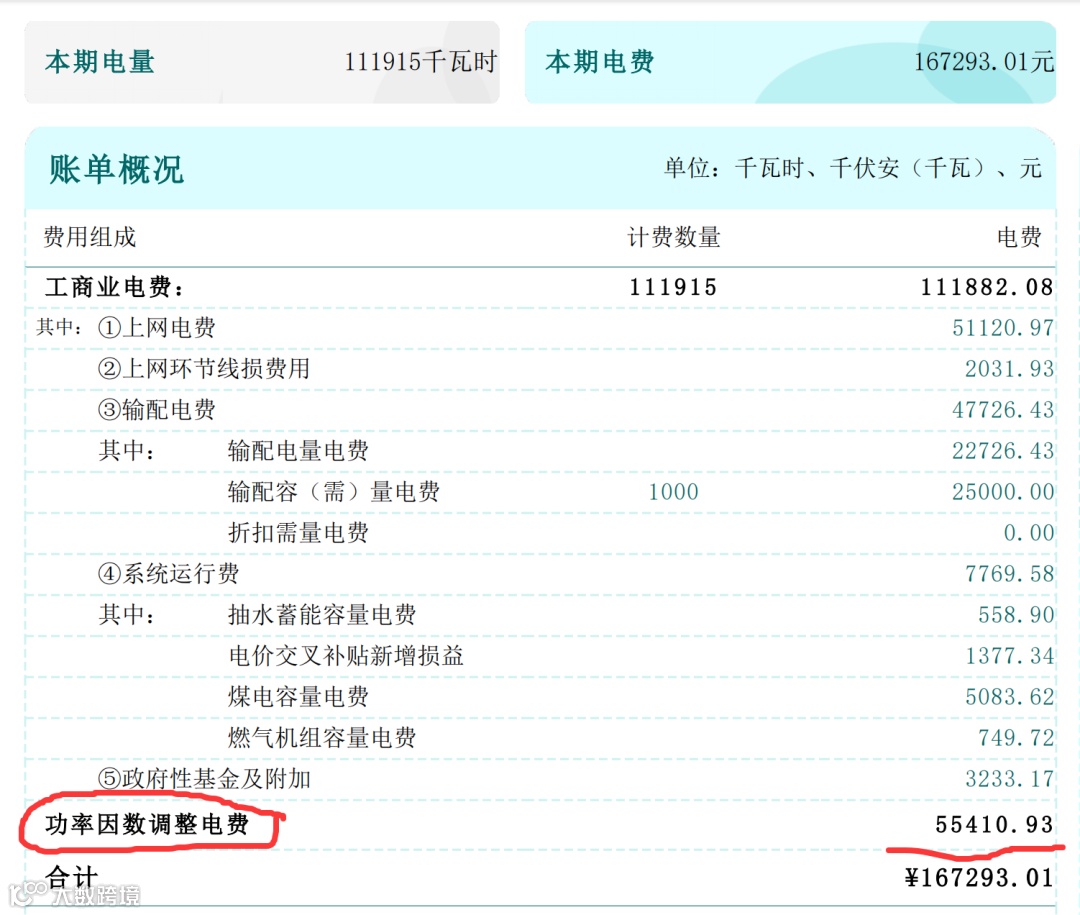This screenshot has width=1080, height=915.
Task: Click the 电费 column header
Action: point(1019,237)
